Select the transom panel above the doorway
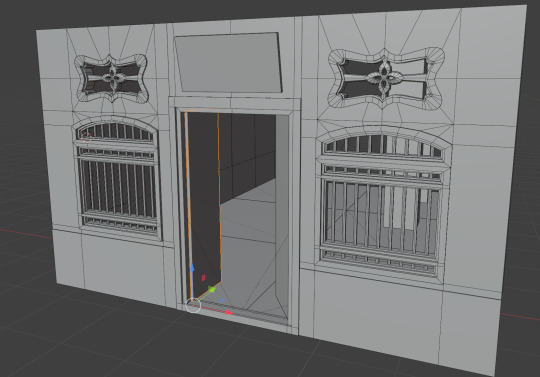The width and height of the screenshot is (540, 377). tap(229, 63)
